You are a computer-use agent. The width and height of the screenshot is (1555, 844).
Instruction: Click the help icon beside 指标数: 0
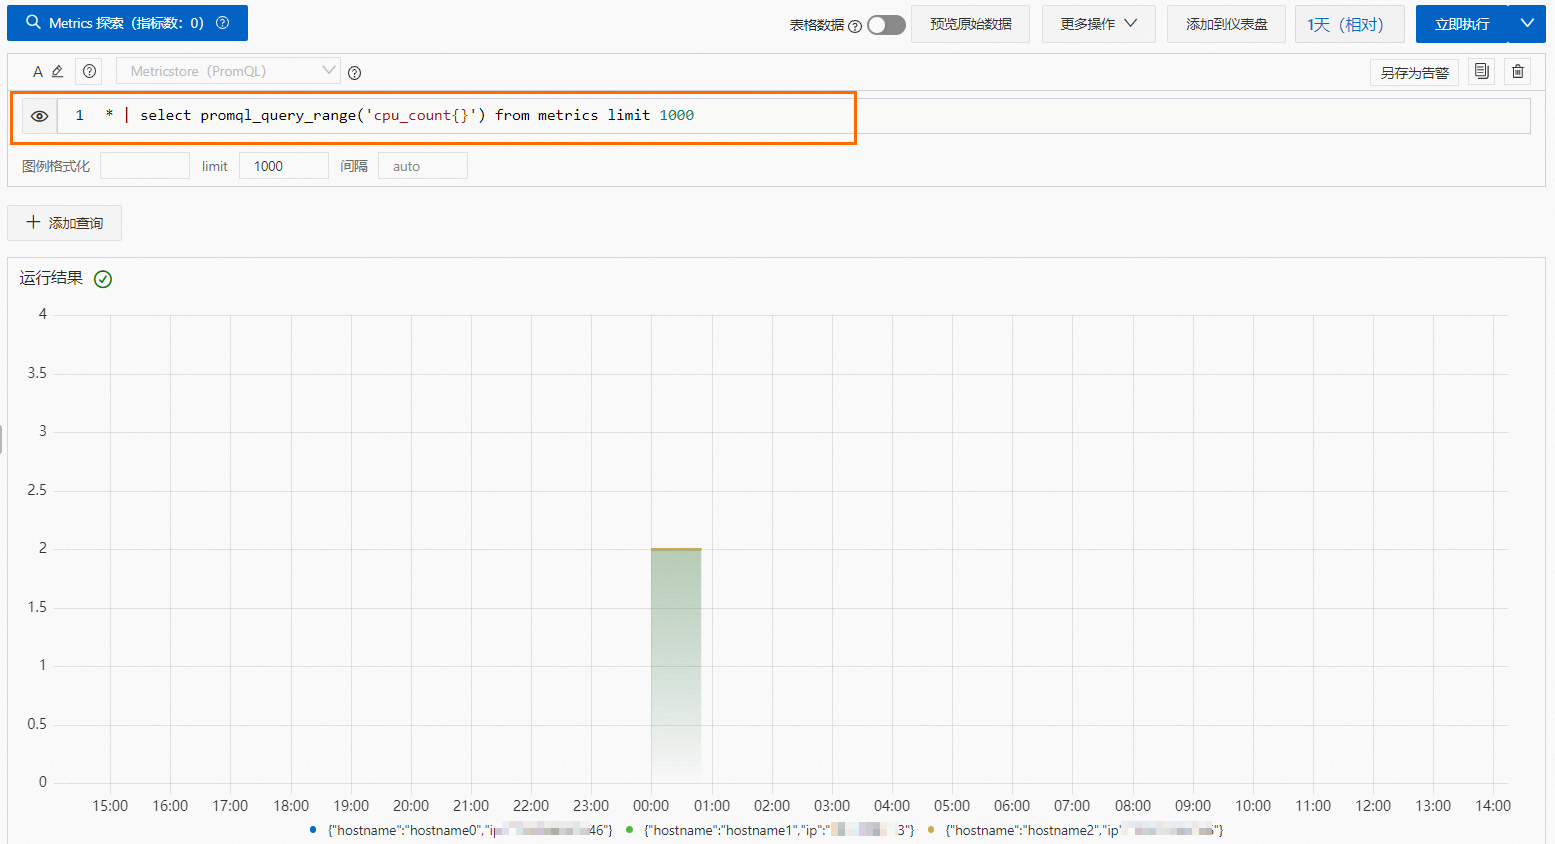click(x=223, y=23)
